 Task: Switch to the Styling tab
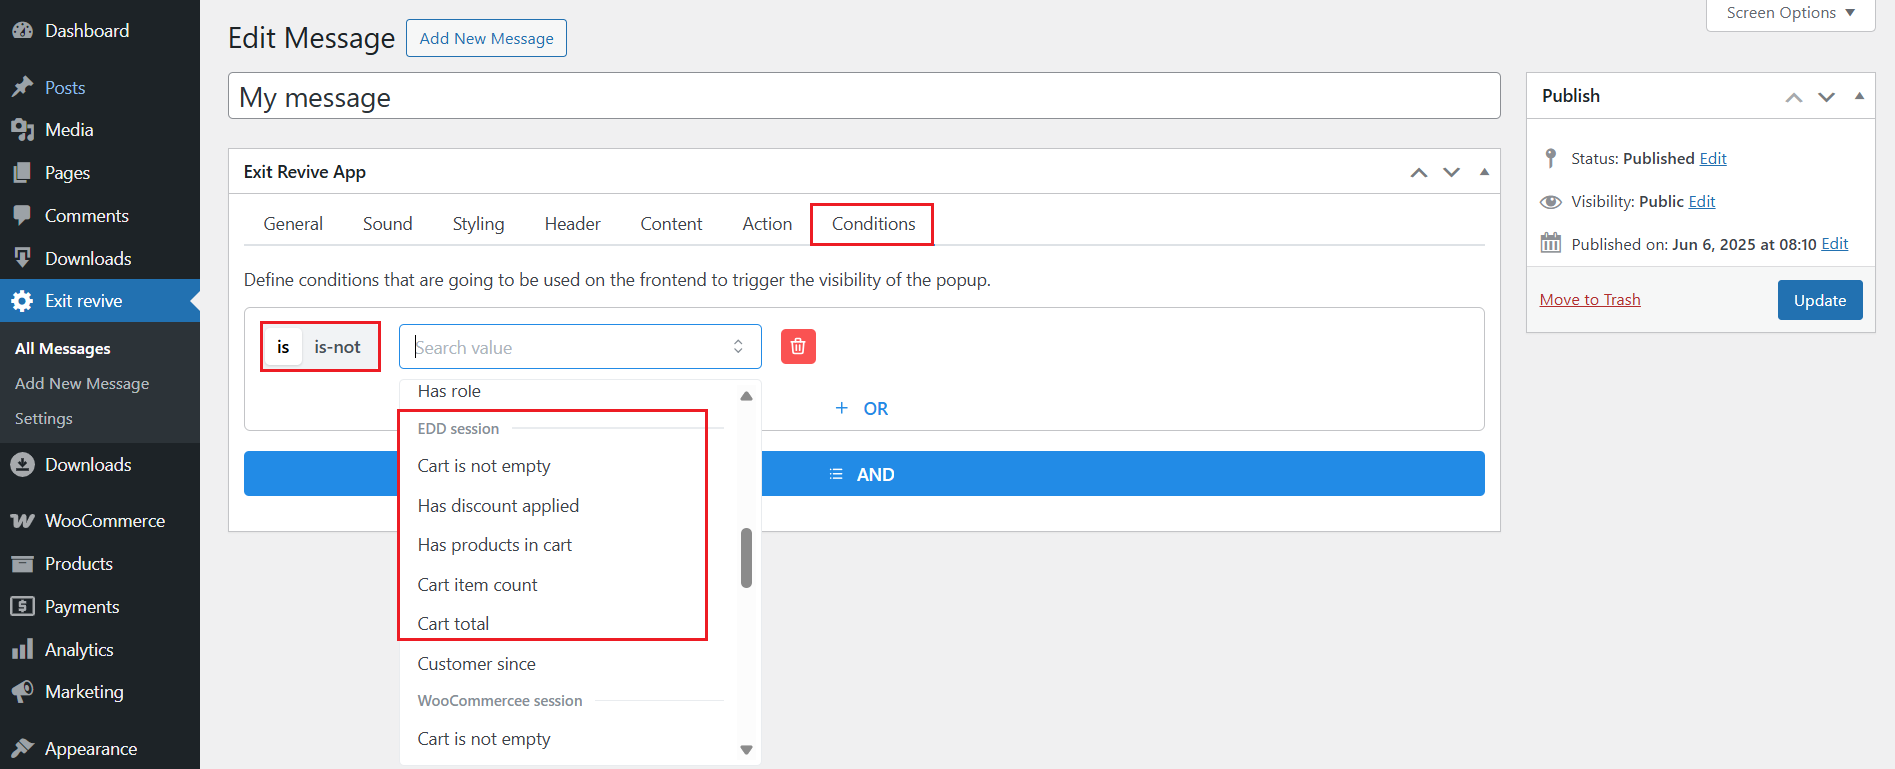click(478, 224)
